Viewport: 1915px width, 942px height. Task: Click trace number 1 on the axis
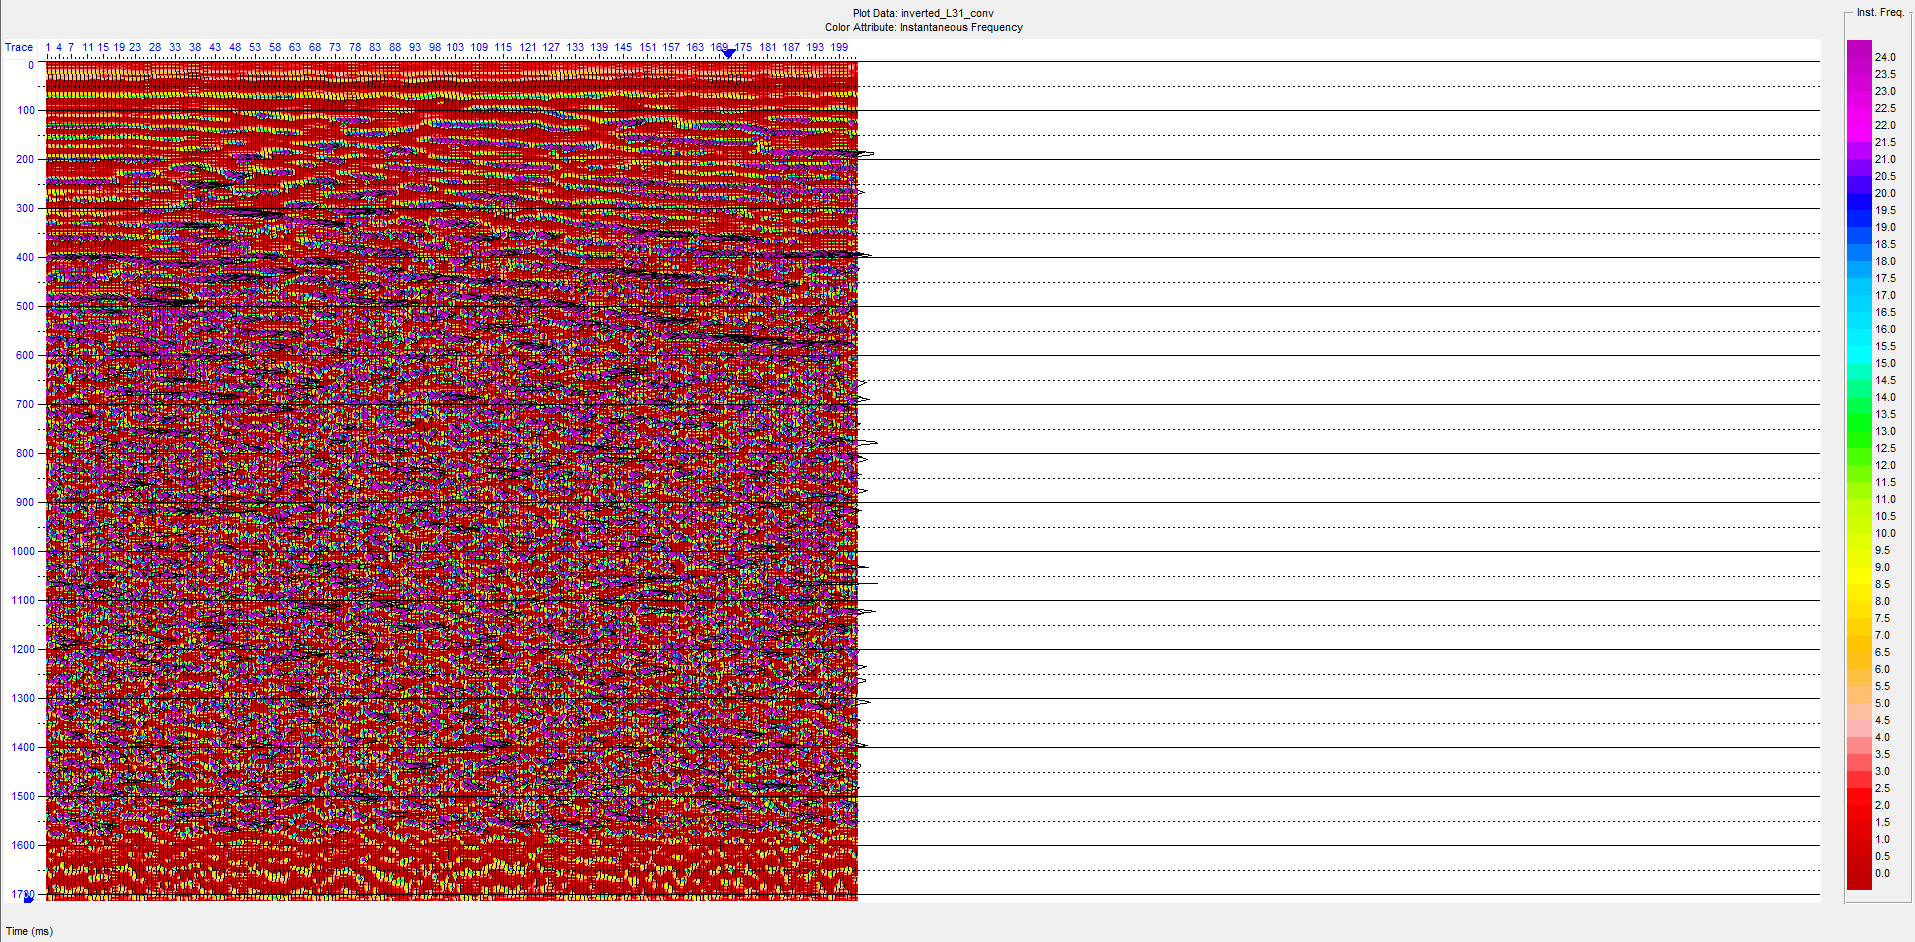(48, 47)
